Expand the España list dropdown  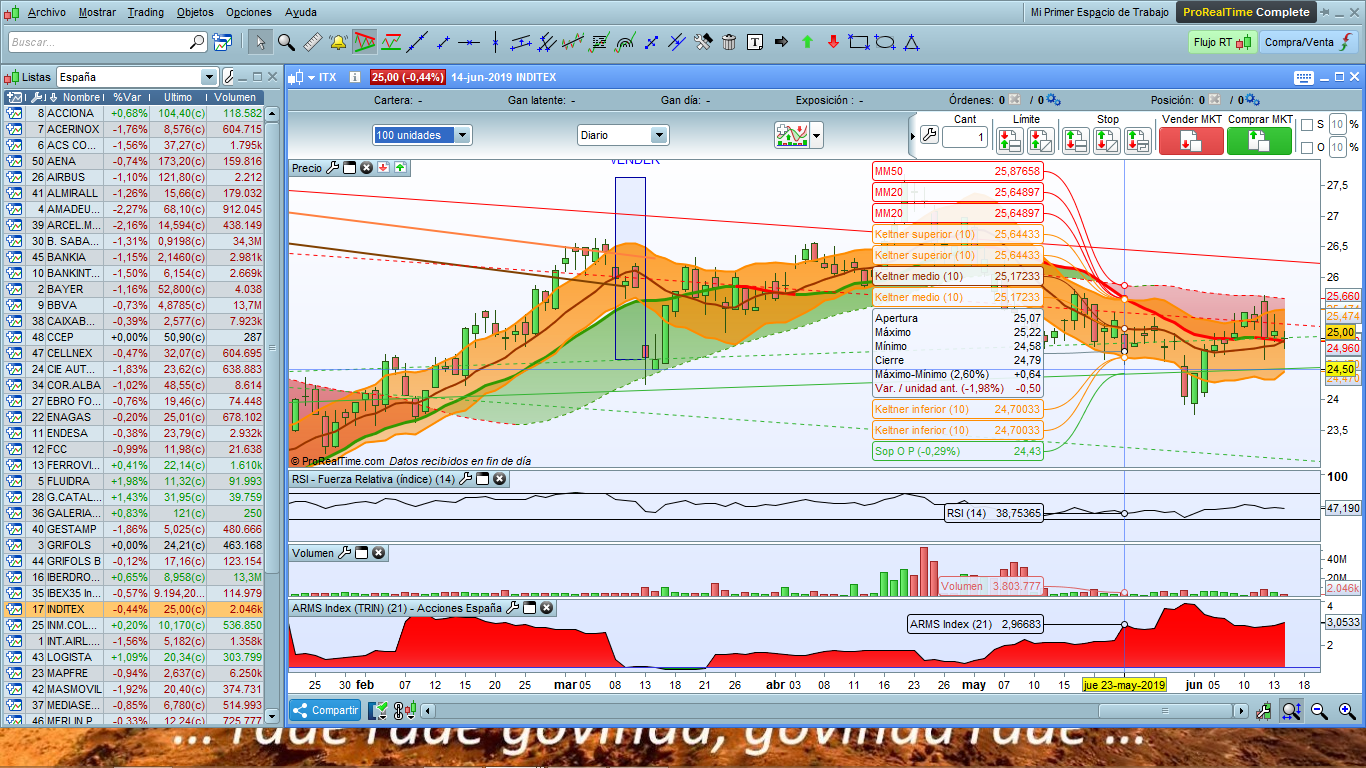[208, 77]
